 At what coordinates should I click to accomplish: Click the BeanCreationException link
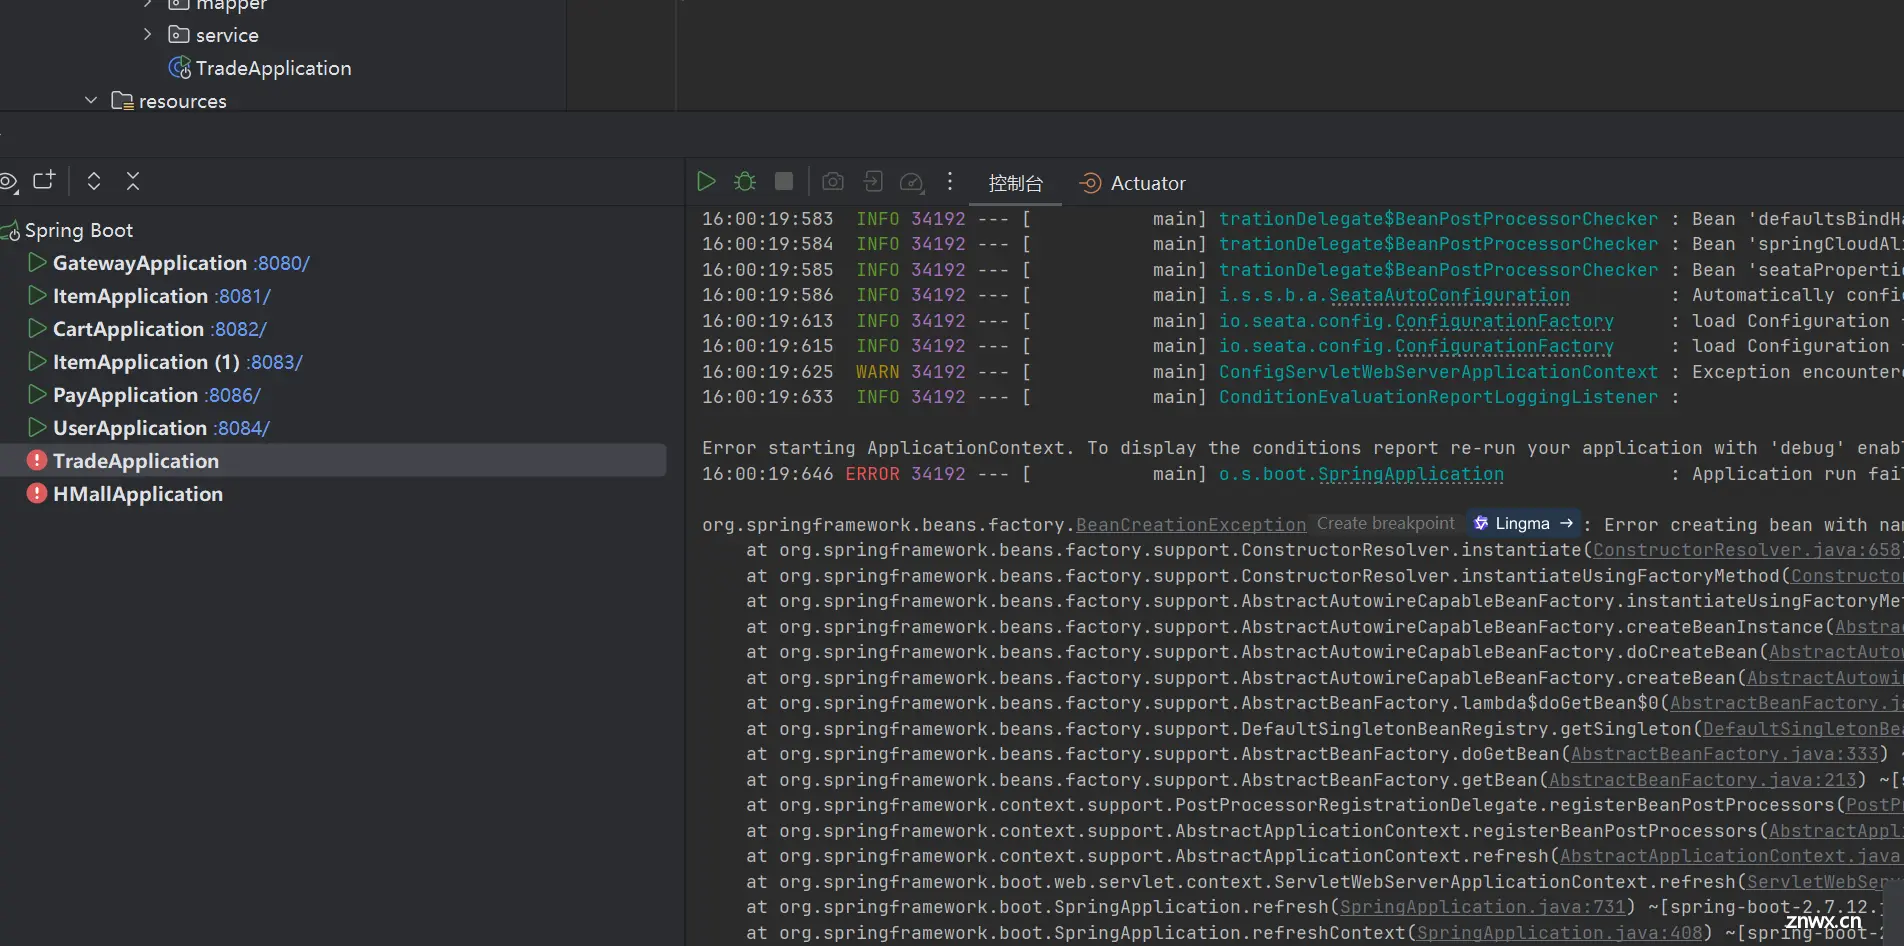coord(1191,525)
